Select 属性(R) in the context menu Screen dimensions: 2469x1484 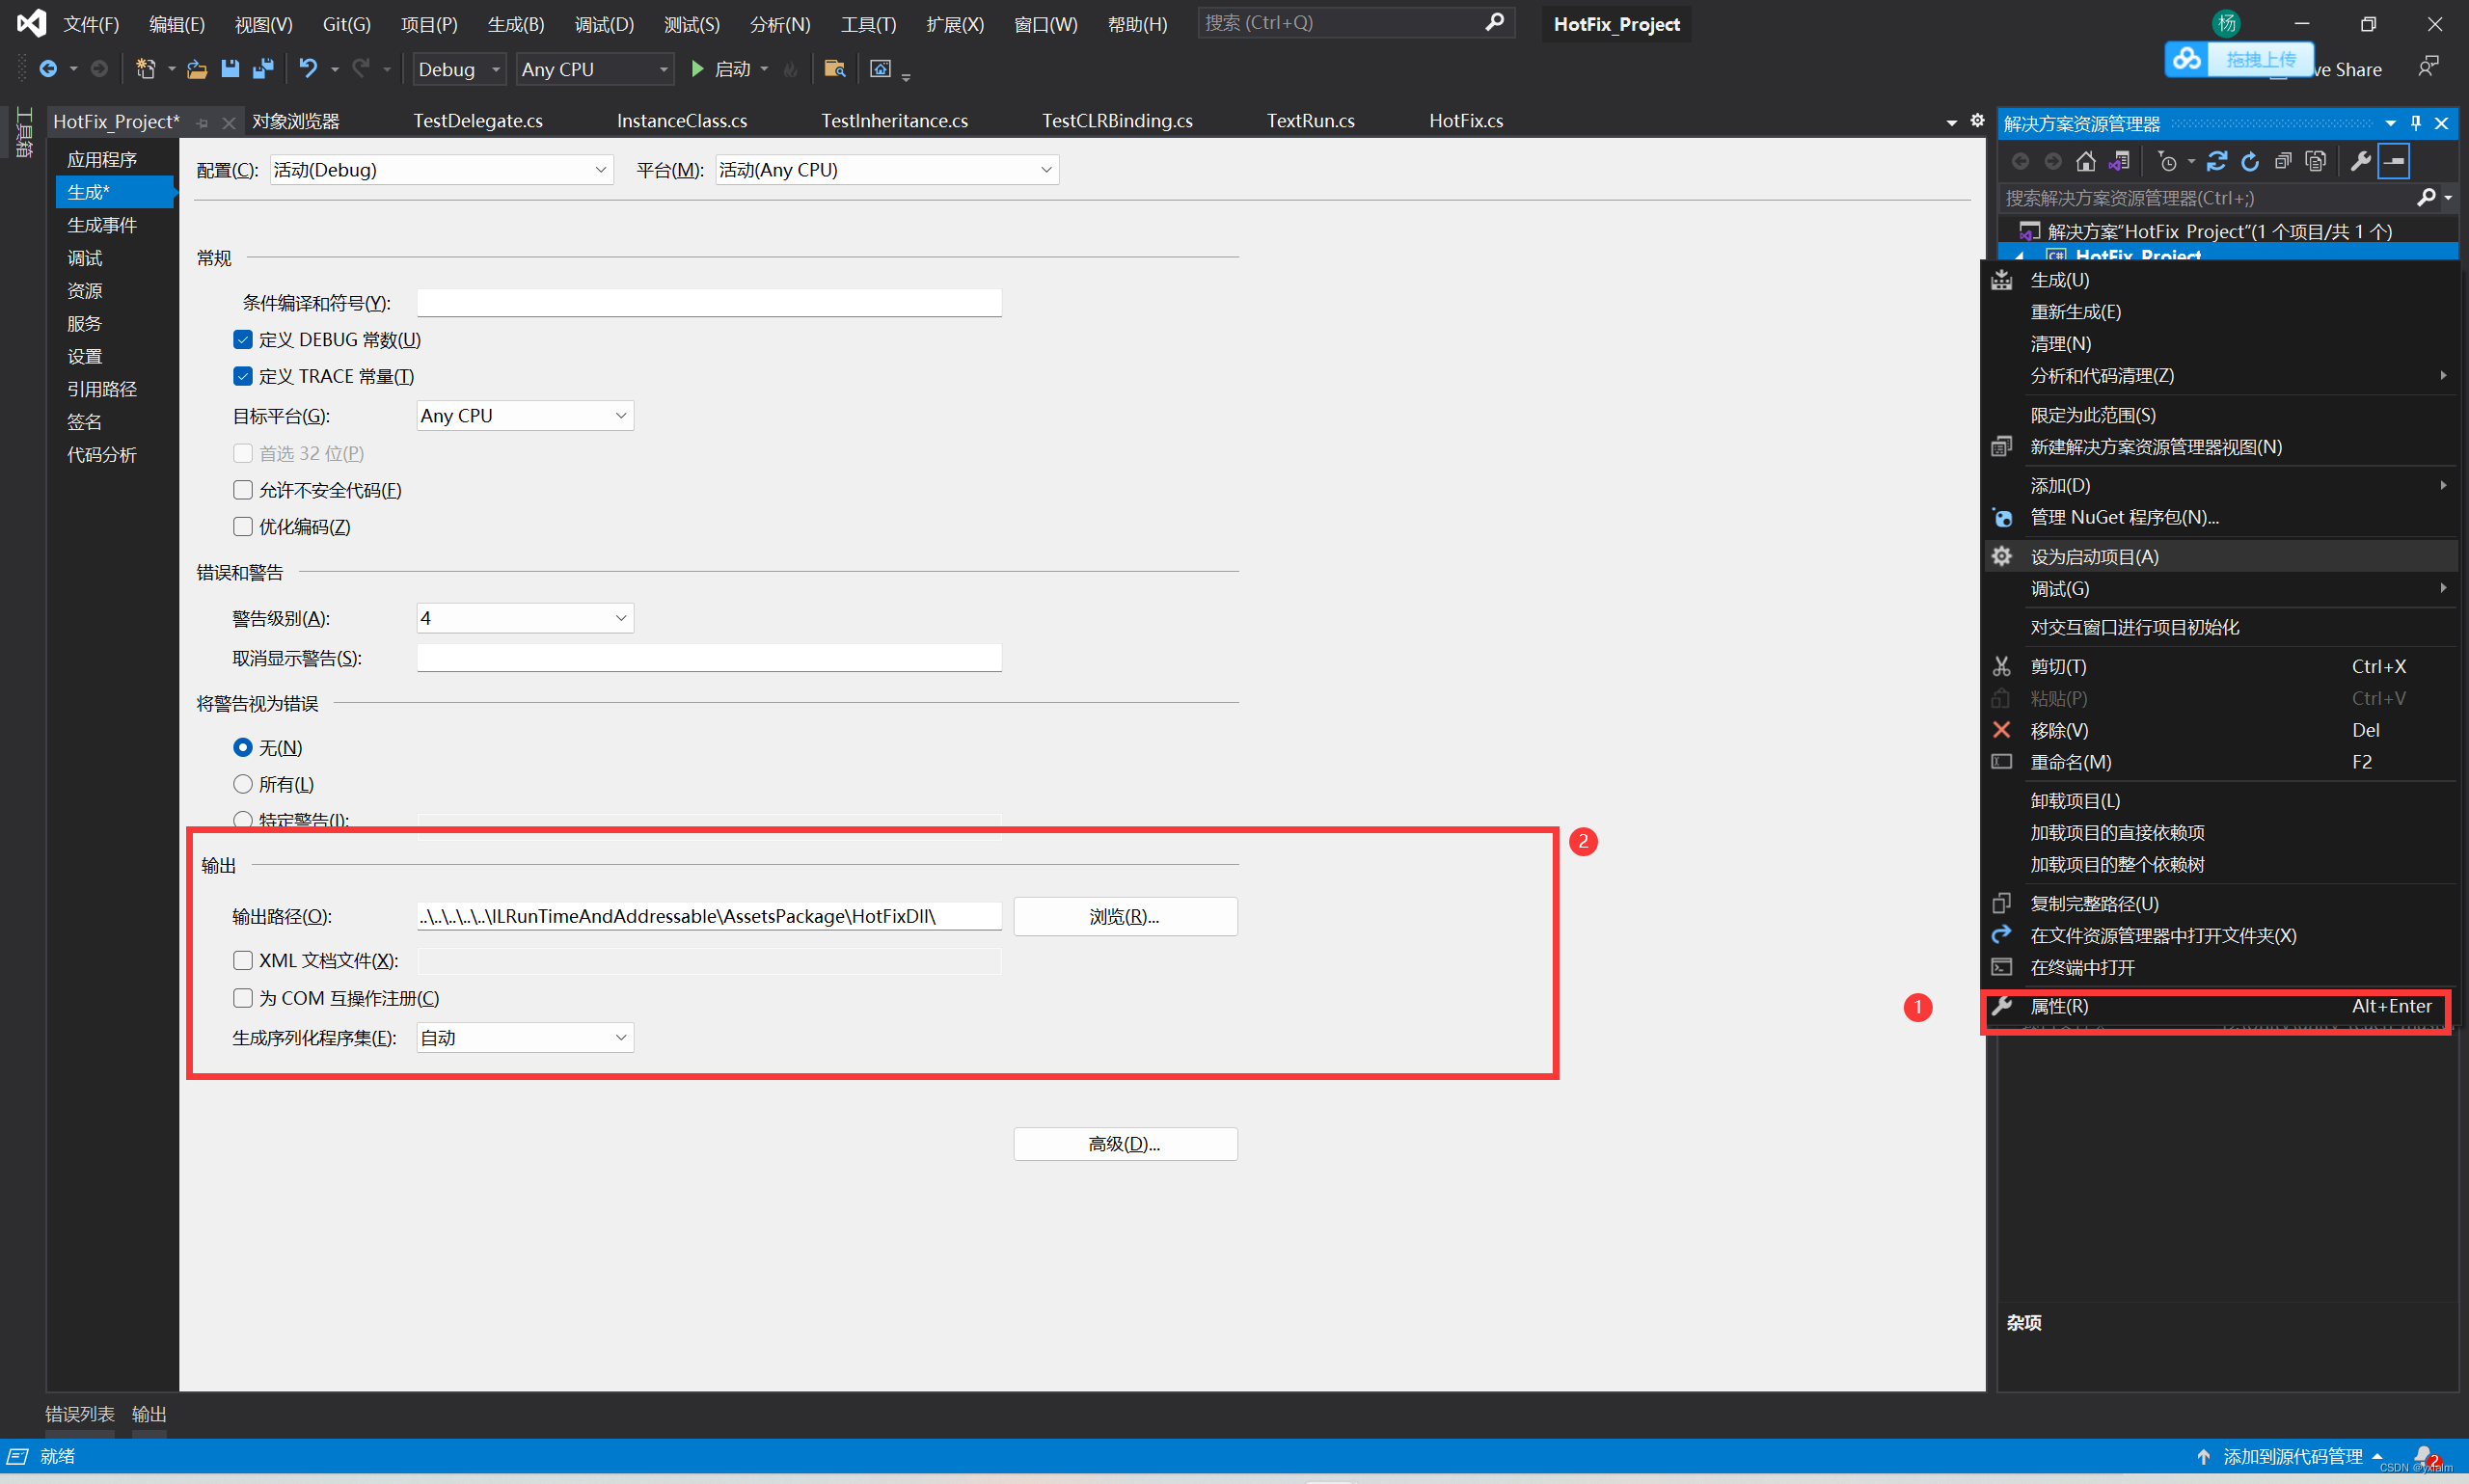(2220, 1007)
